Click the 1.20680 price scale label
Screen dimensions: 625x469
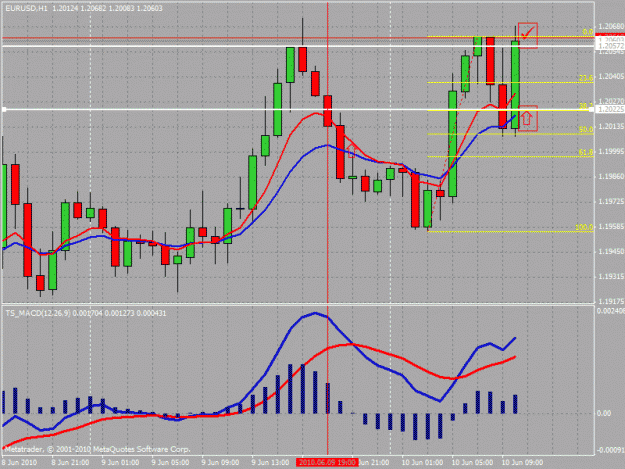click(611, 26)
